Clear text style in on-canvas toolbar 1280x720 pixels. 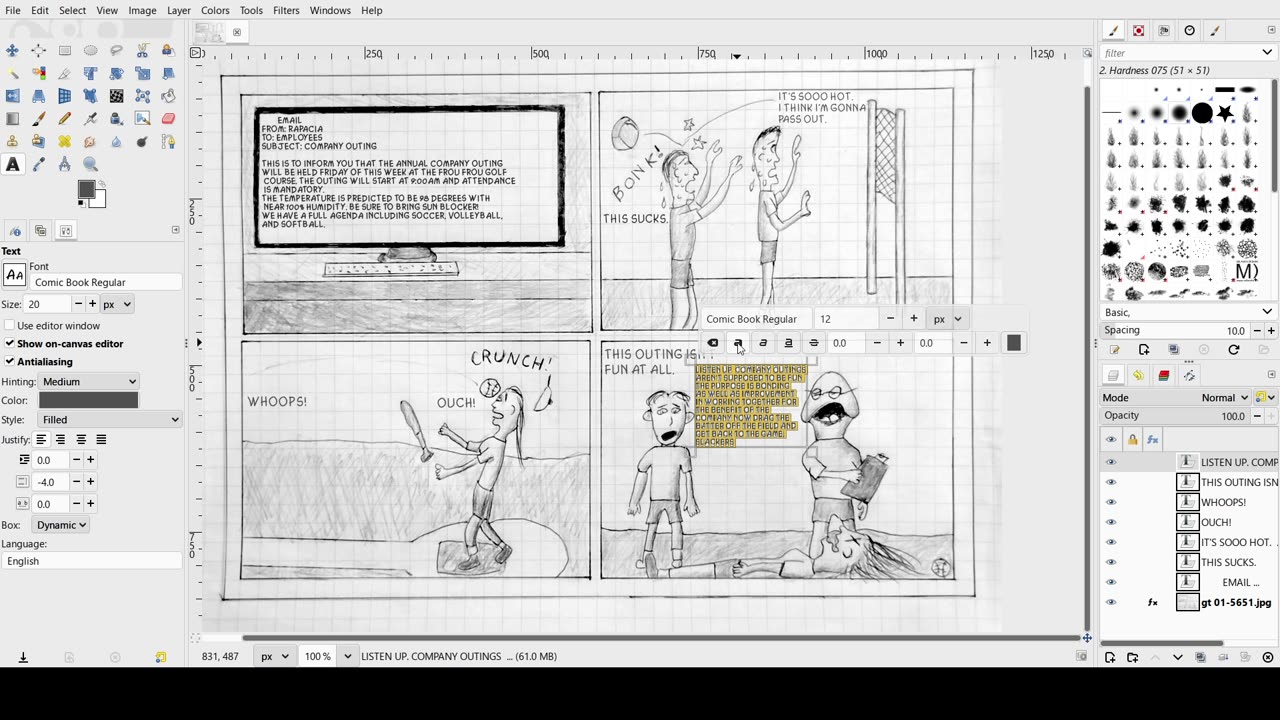[x=713, y=343]
